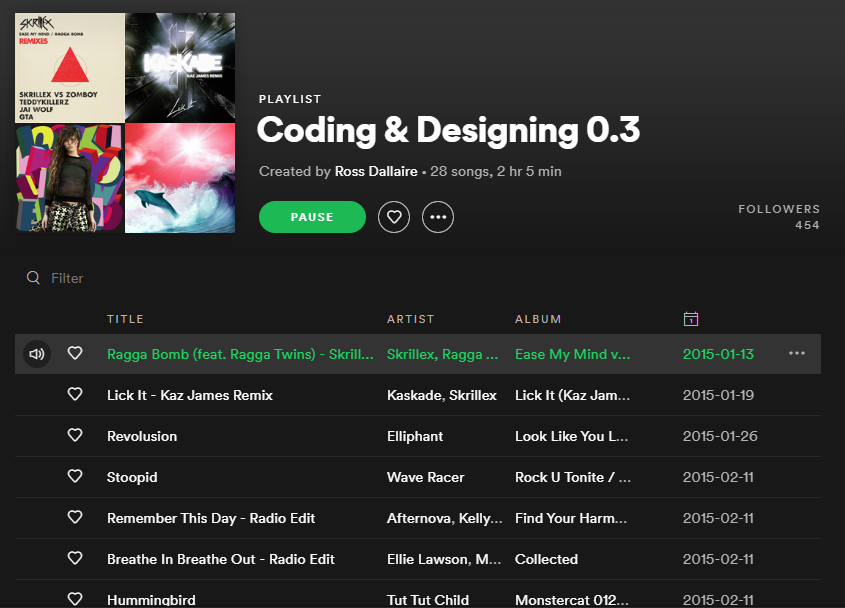This screenshot has width=845, height=608.
Task: Sort tracks by ARTIST column header
Action: [x=410, y=319]
